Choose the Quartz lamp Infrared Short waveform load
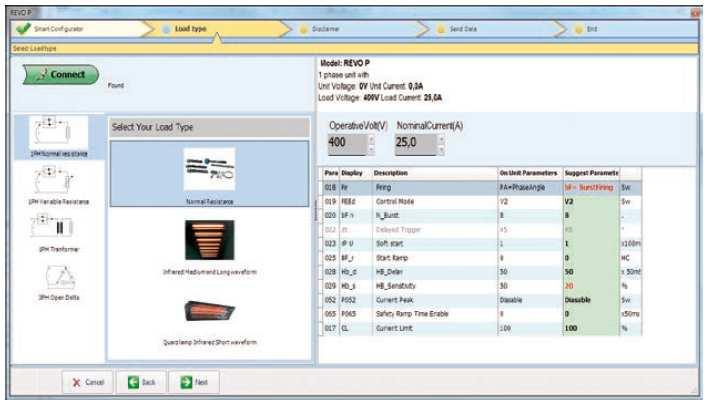The width and height of the screenshot is (708, 405). (210, 321)
